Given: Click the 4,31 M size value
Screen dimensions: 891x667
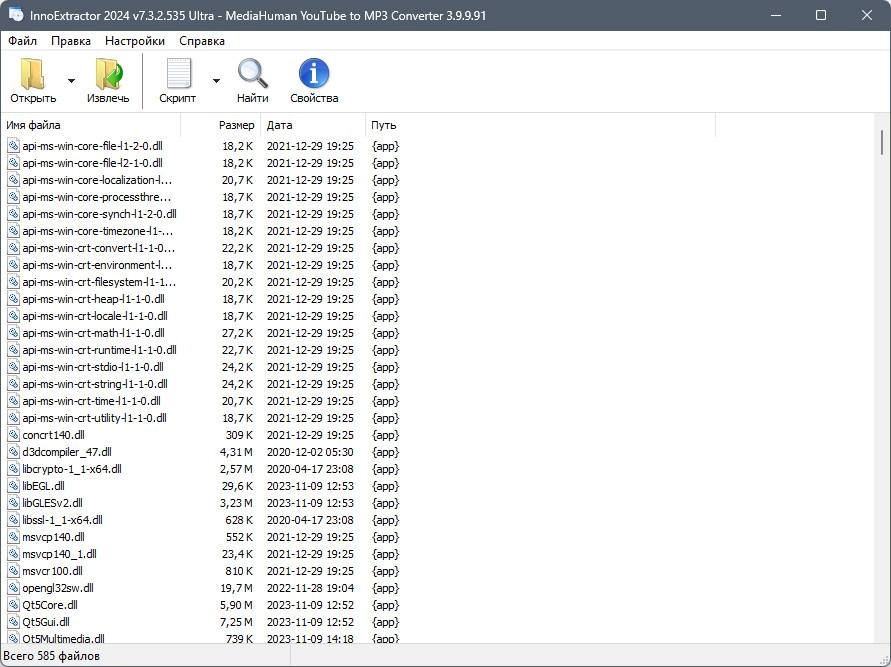Looking at the screenshot, I should [x=236, y=452].
